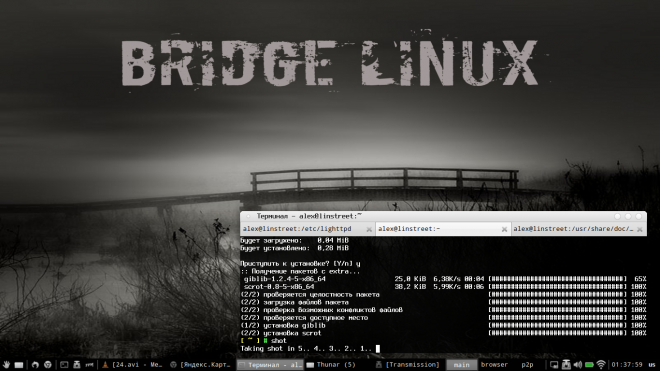Viewport: 660px width, 371px height.
Task: Select the alex@linstreet:~ terminal tab
Action: pyautogui.click(x=443, y=229)
